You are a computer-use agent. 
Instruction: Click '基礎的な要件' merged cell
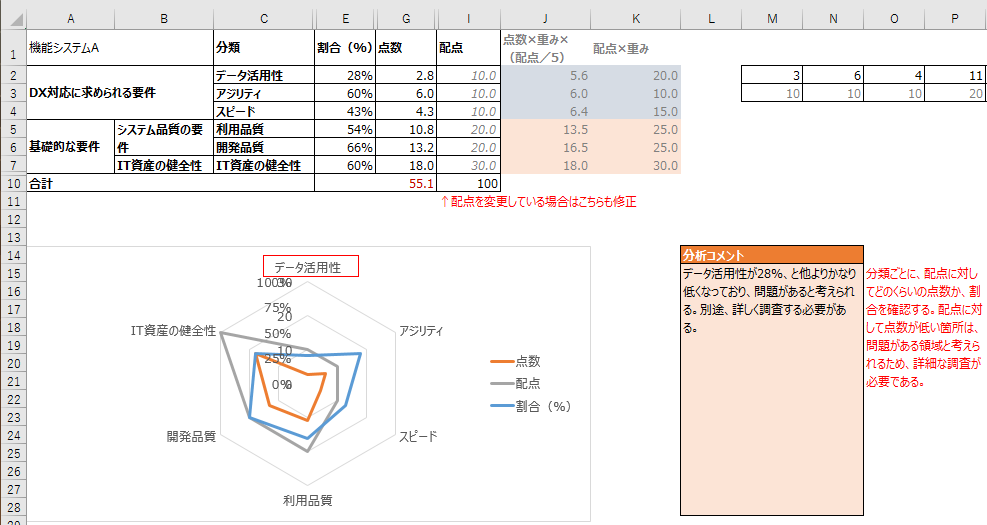[x=70, y=147]
